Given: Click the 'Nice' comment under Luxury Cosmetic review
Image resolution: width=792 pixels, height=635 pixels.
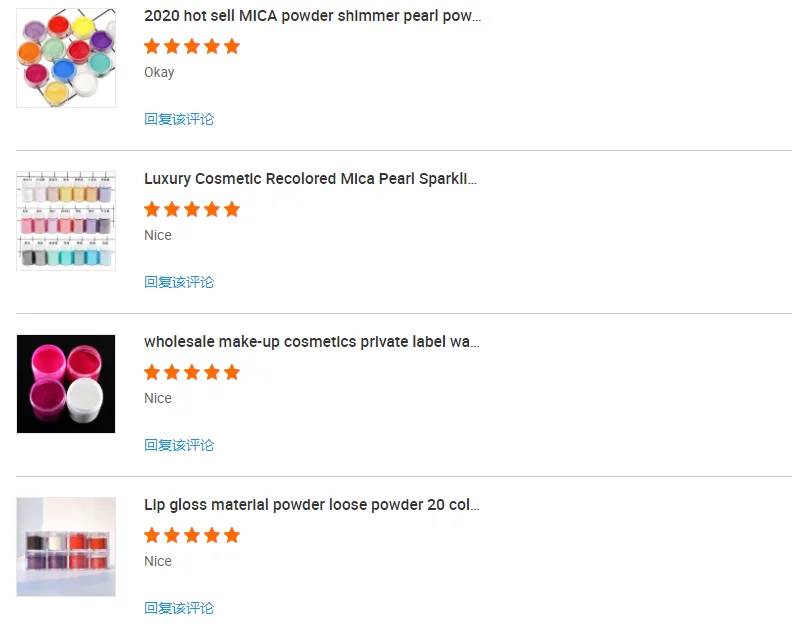Looking at the screenshot, I should pyautogui.click(x=158, y=235).
